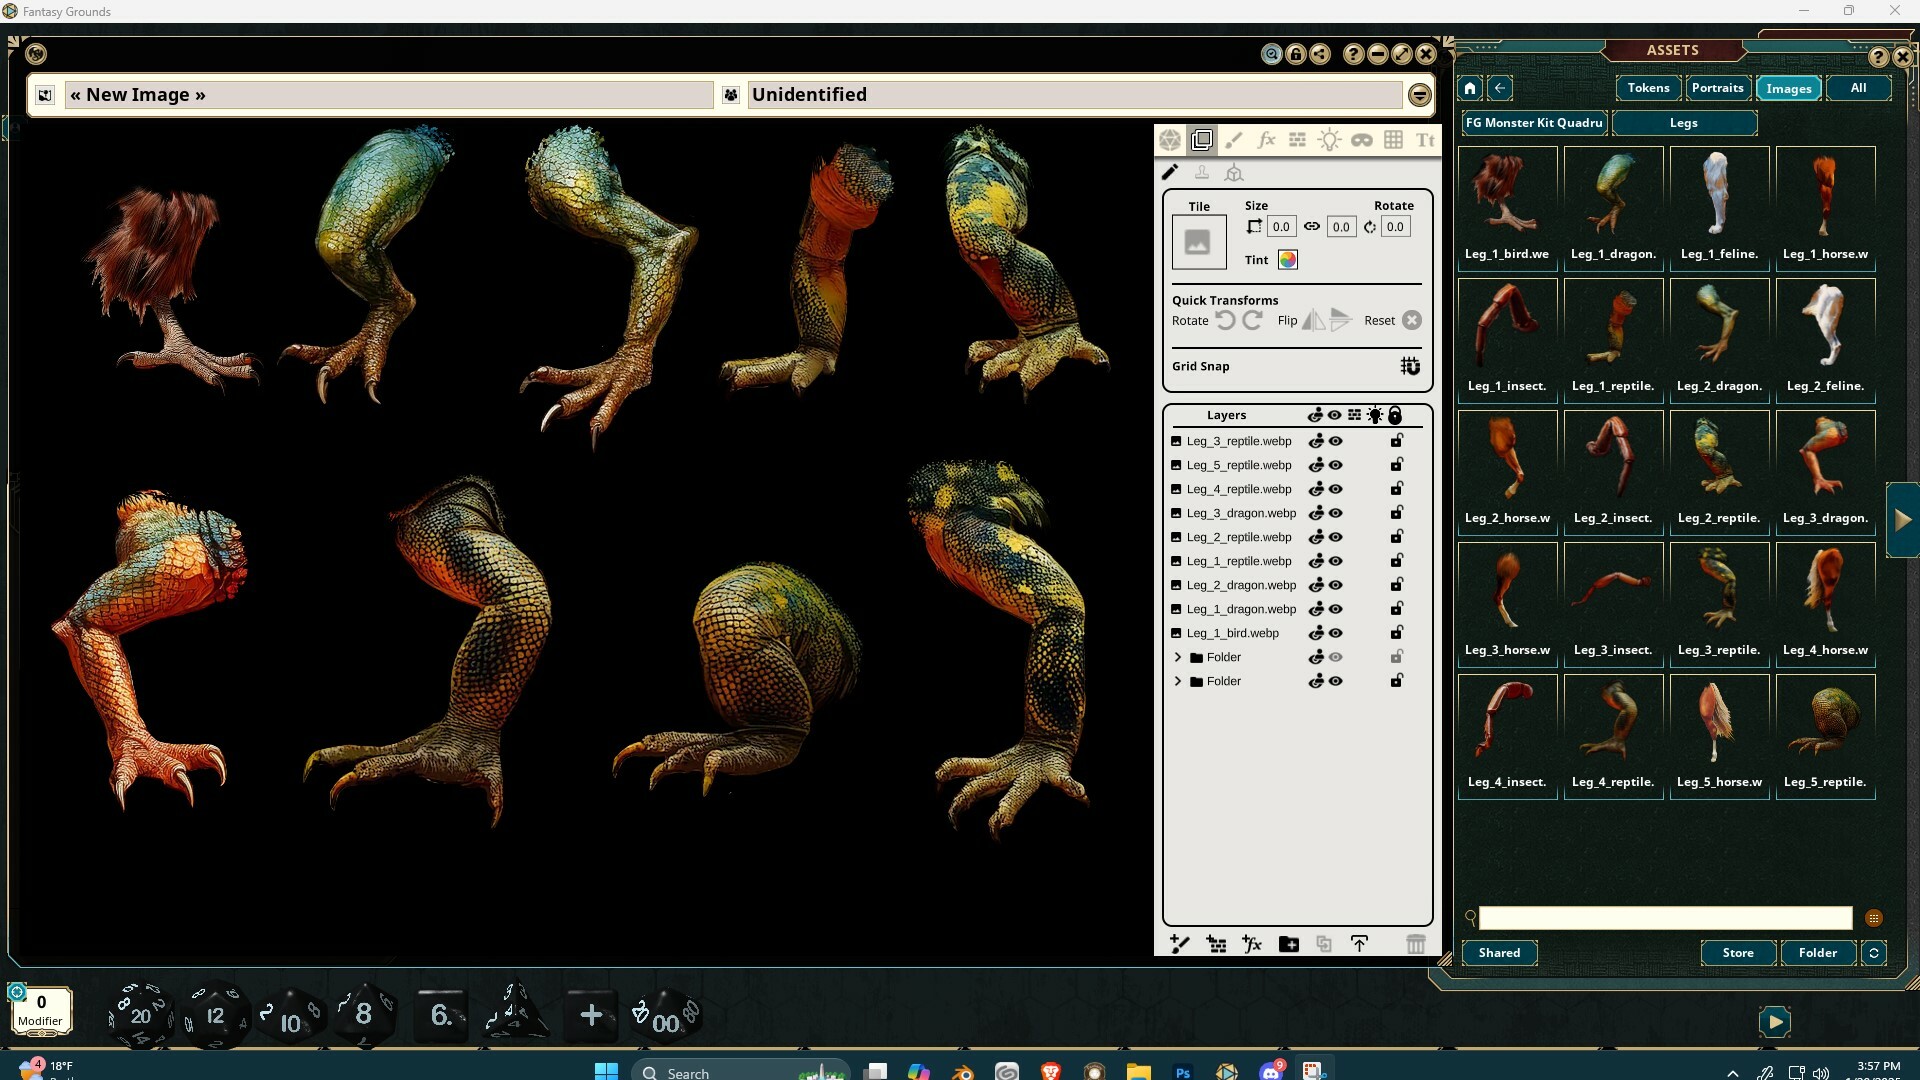The image size is (1920, 1080).
Task: Hide the Leg_3_reptile.webp layer
Action: click(1335, 441)
